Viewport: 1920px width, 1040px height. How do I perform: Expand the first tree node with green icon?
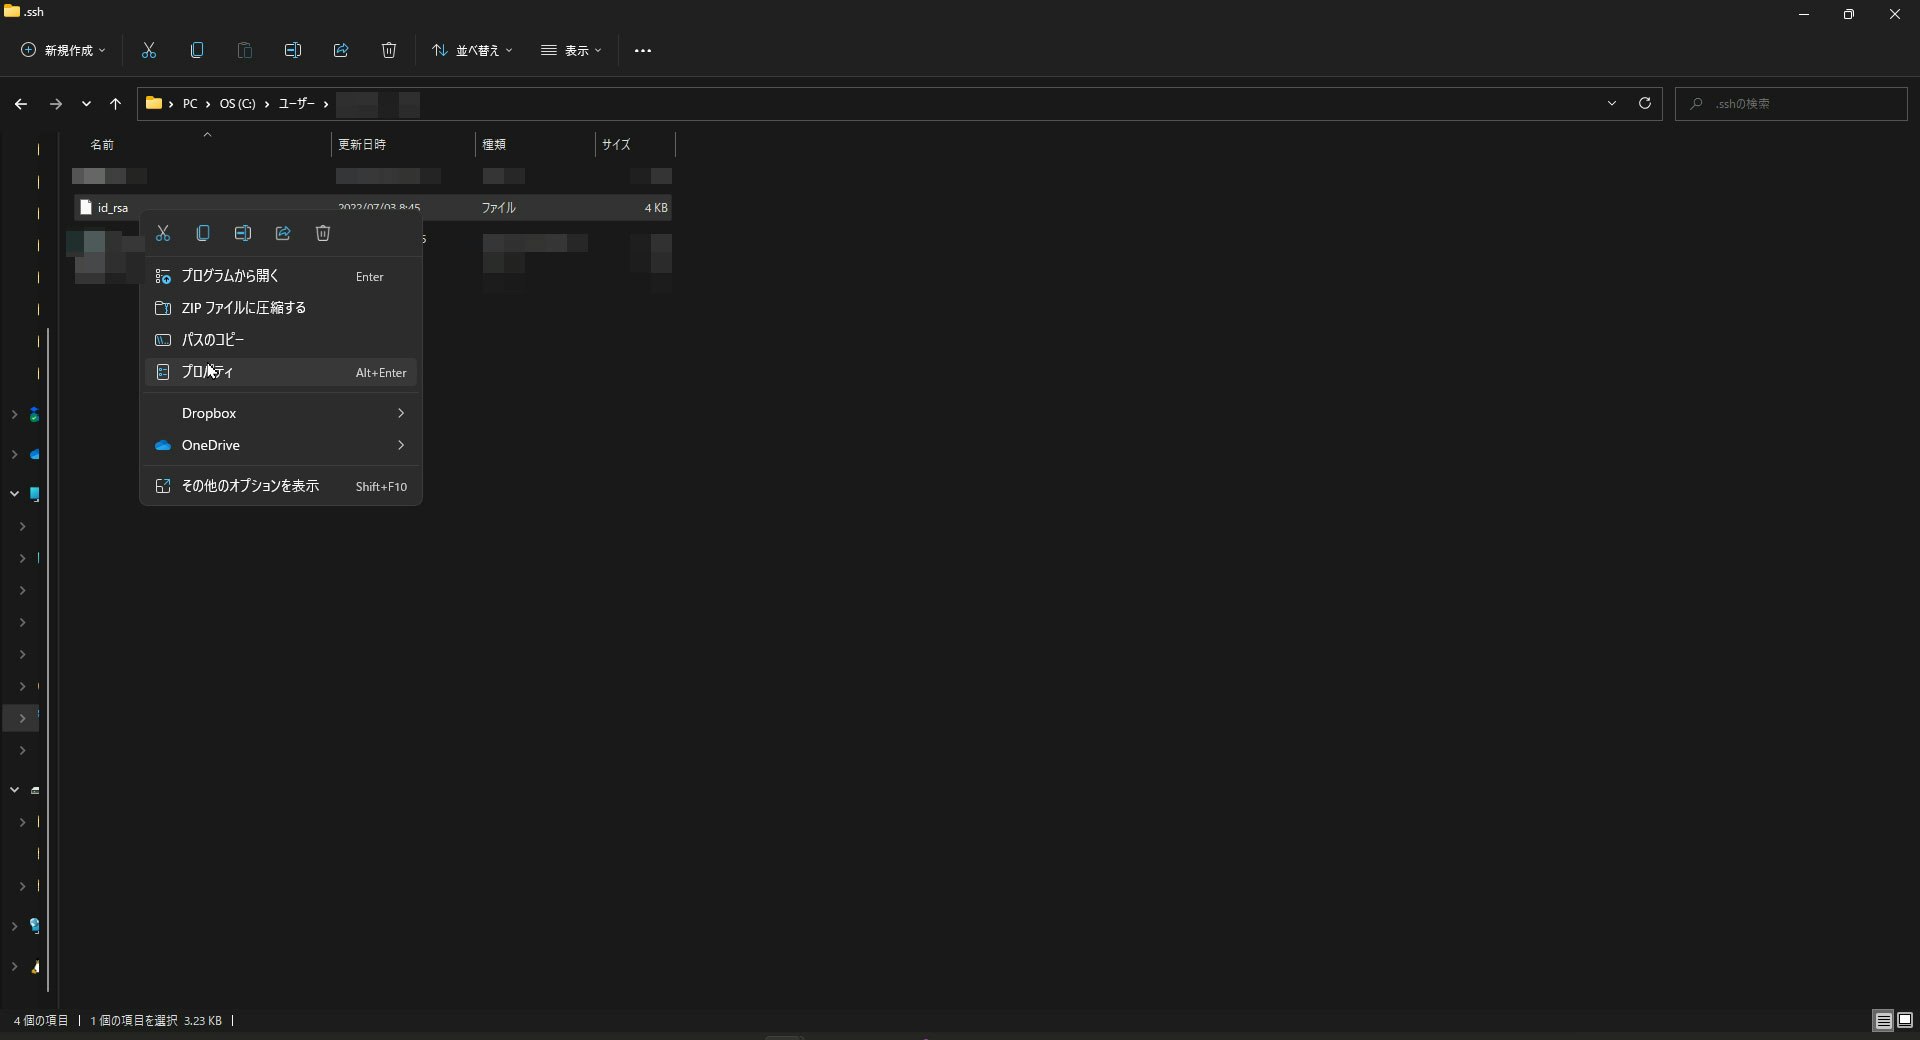pos(14,414)
